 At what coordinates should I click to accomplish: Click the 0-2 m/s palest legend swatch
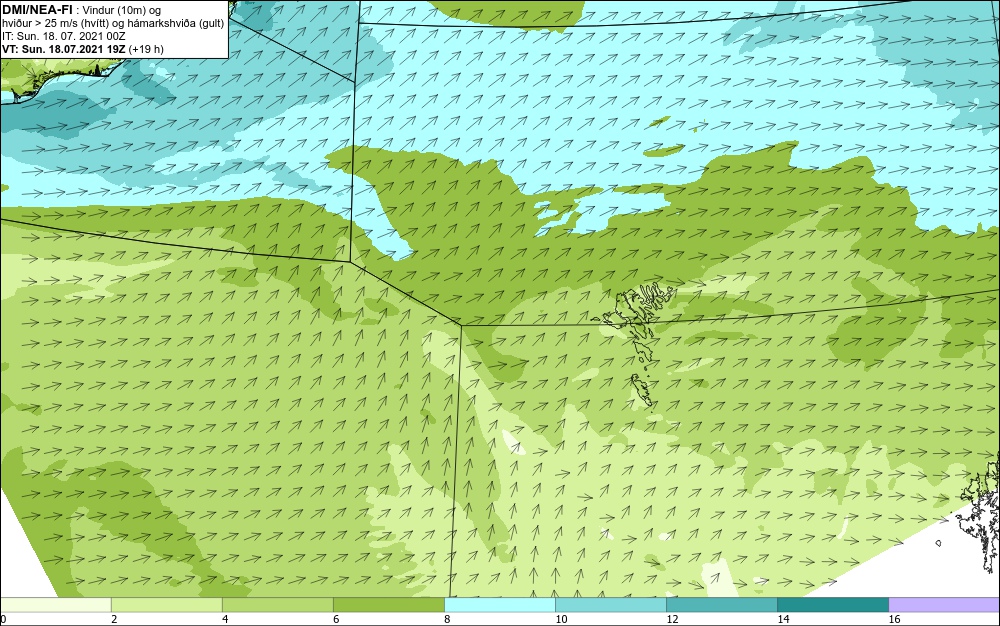click(x=55, y=605)
